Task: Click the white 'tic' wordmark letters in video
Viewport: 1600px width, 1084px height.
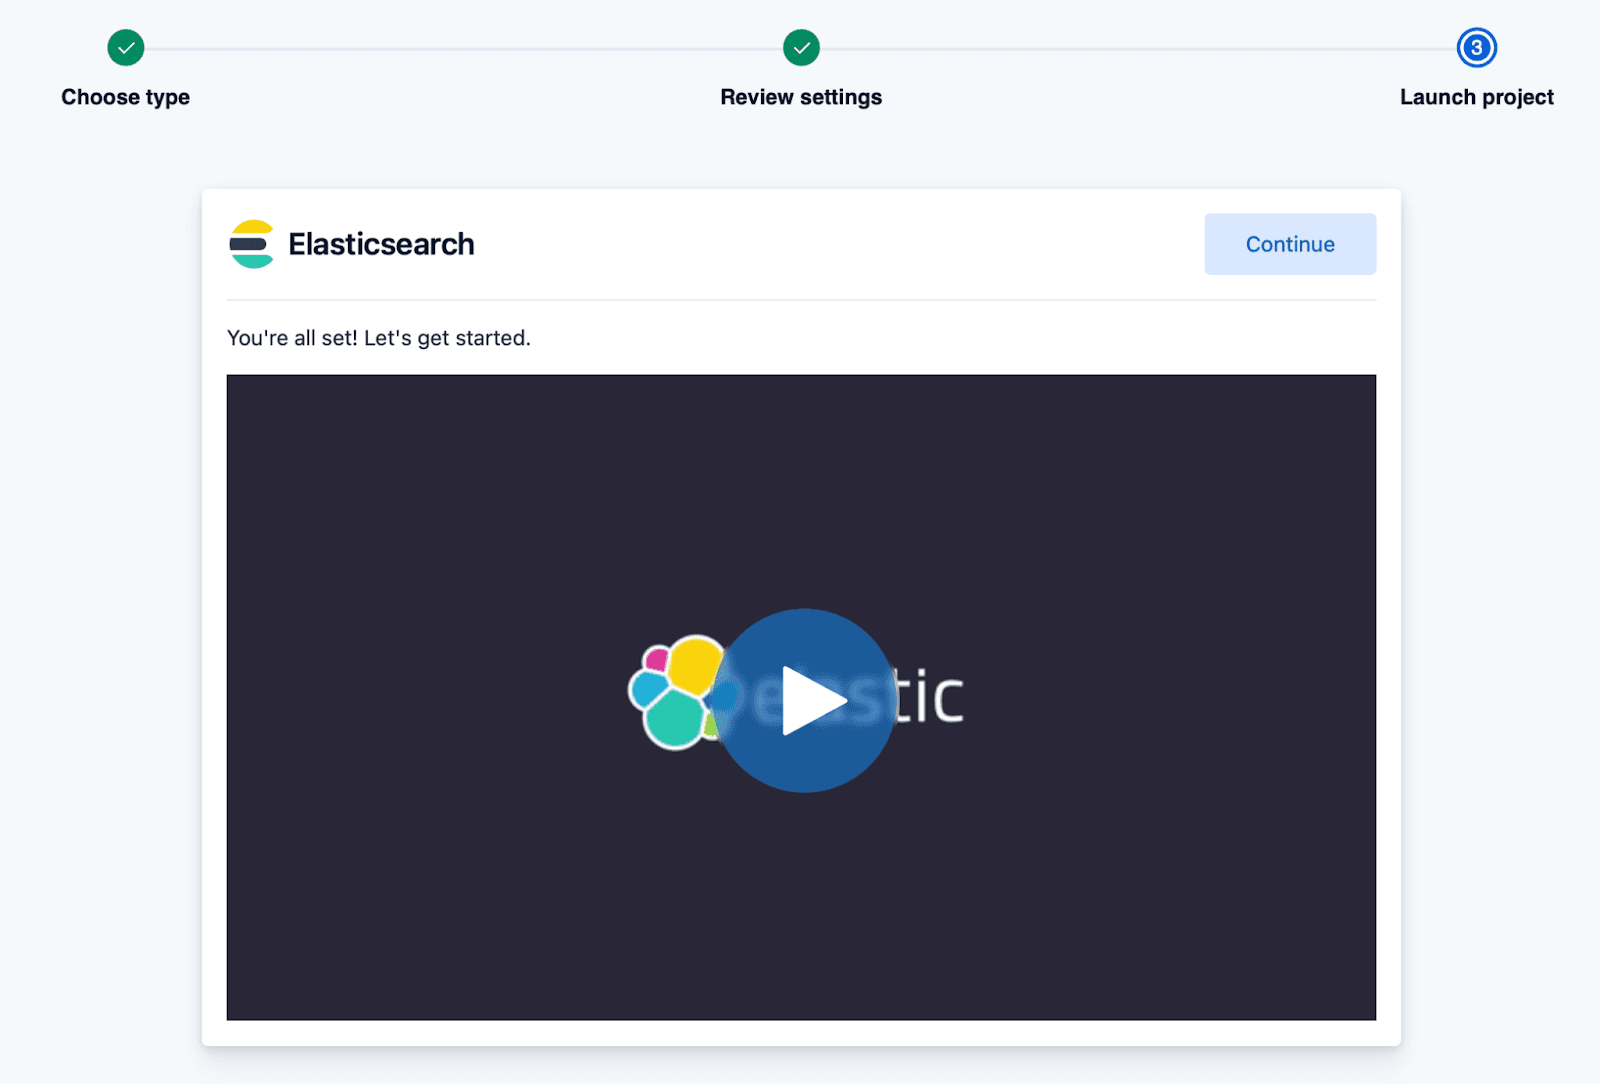Action: pos(930,696)
